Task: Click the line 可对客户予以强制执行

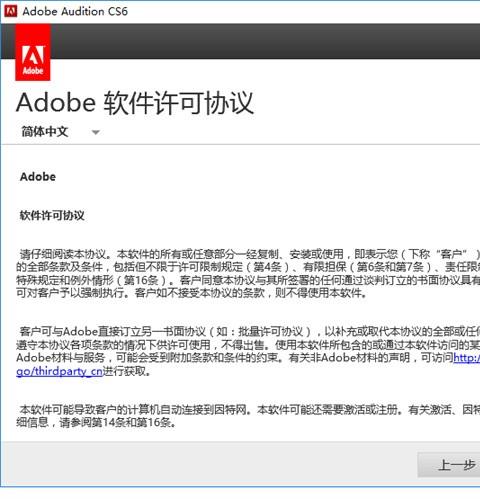Action: [x=192, y=293]
